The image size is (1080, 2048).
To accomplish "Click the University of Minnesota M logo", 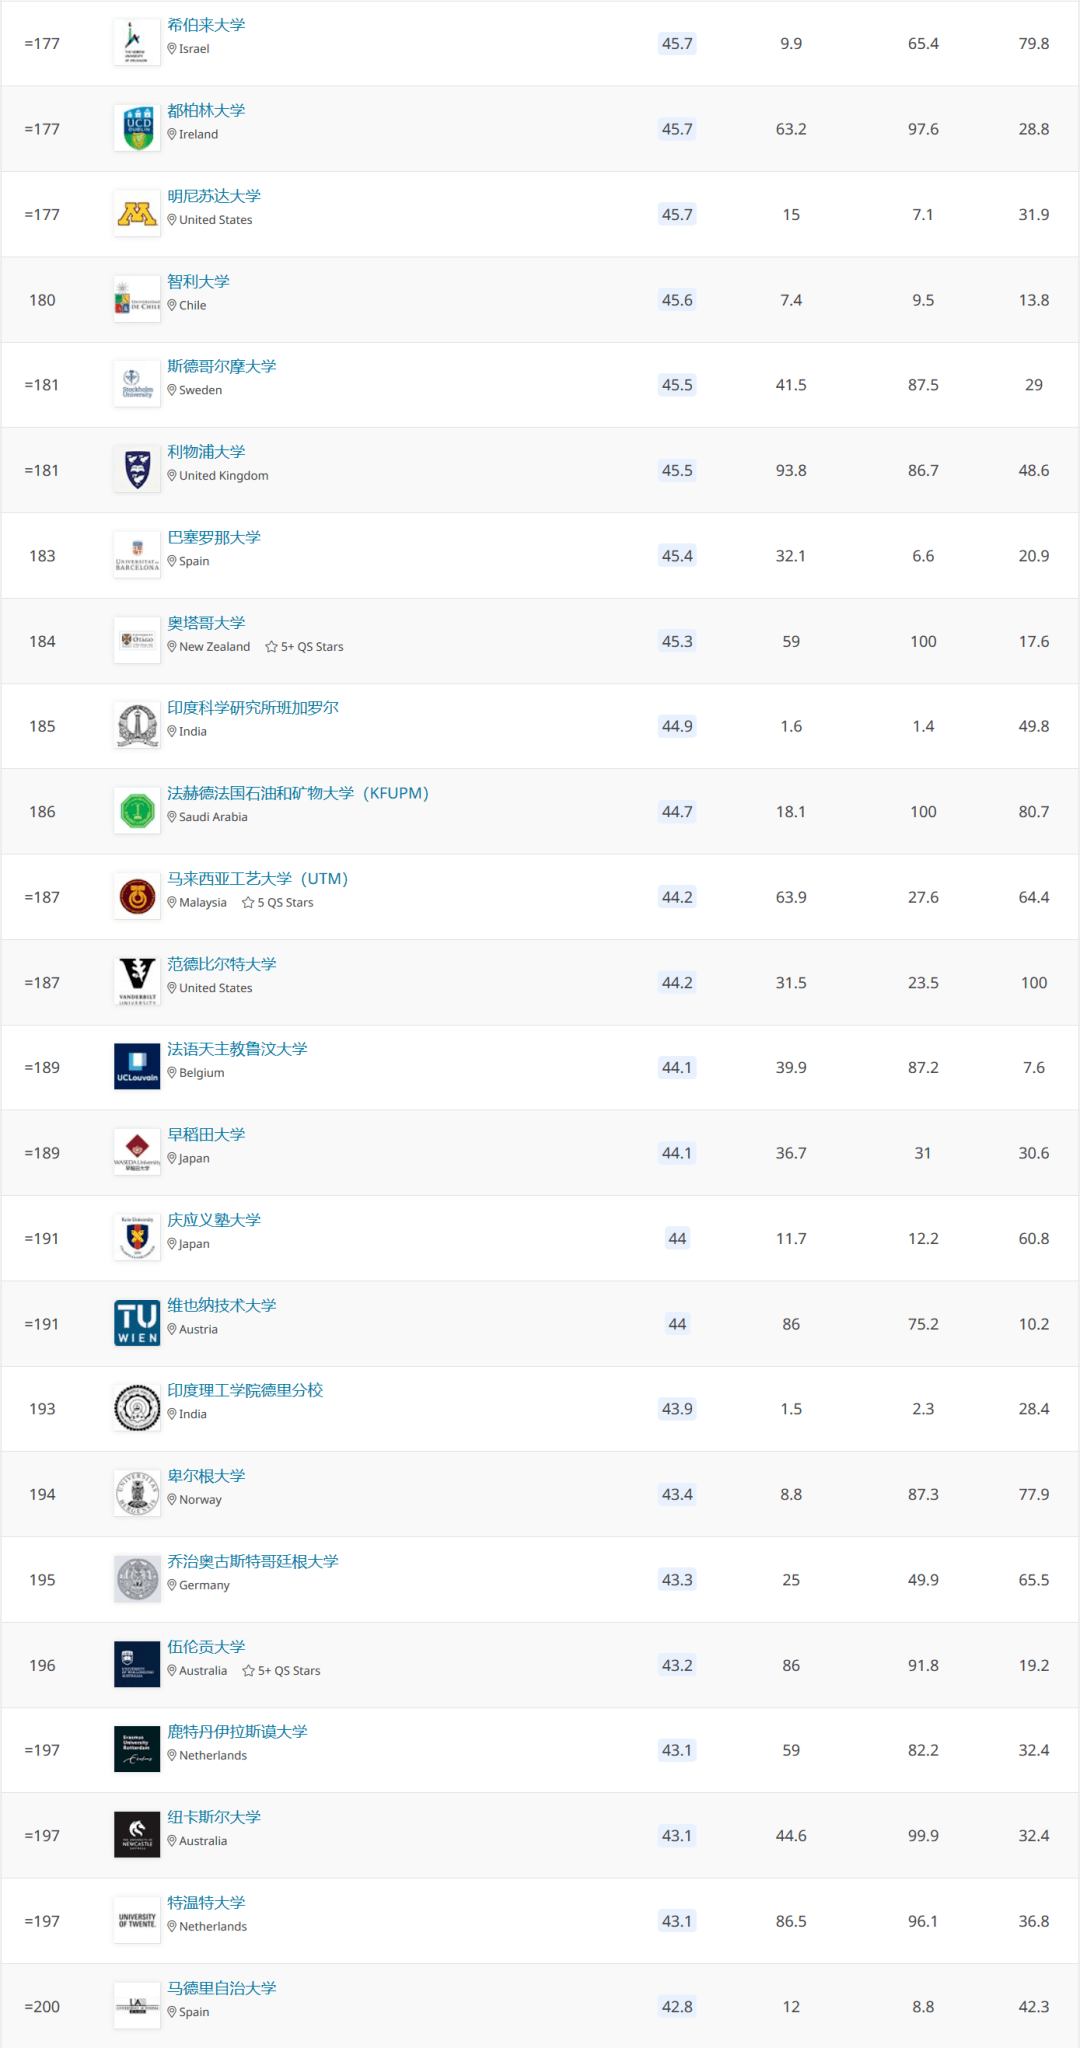I will pyautogui.click(x=137, y=214).
